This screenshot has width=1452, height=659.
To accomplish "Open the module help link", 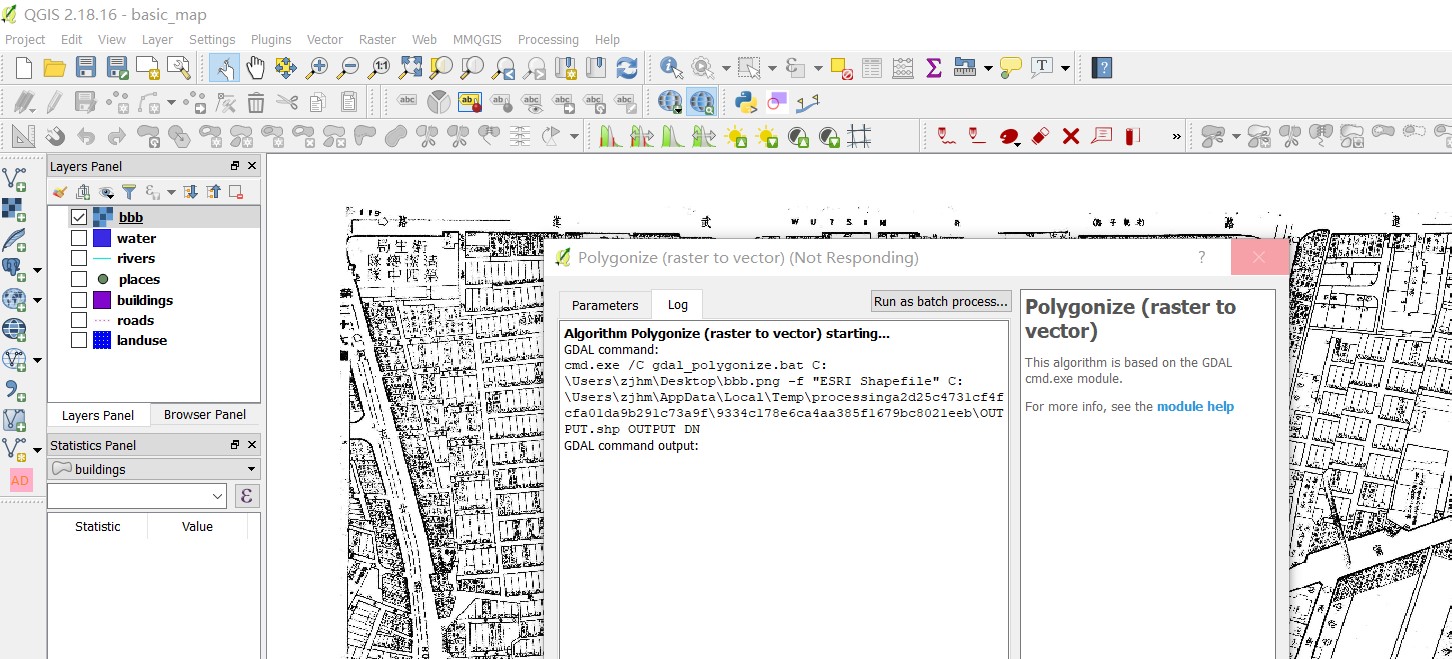I will [x=1195, y=406].
